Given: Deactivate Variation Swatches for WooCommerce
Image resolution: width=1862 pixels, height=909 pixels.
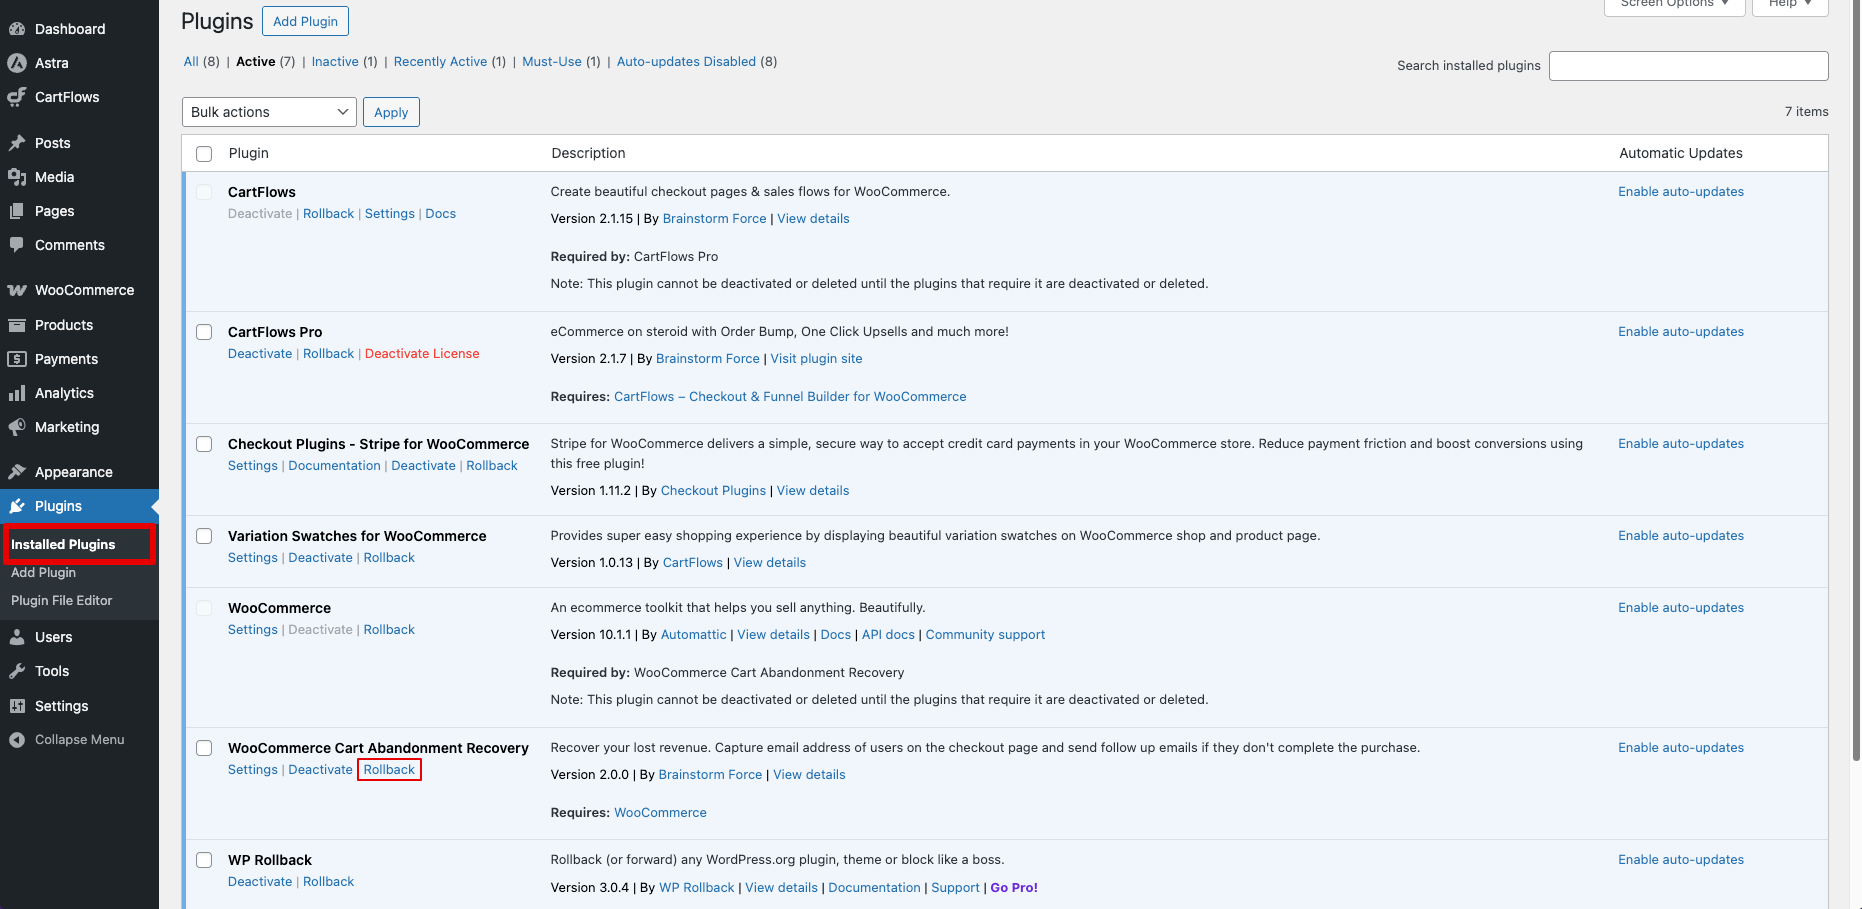Looking at the screenshot, I should (x=320, y=558).
